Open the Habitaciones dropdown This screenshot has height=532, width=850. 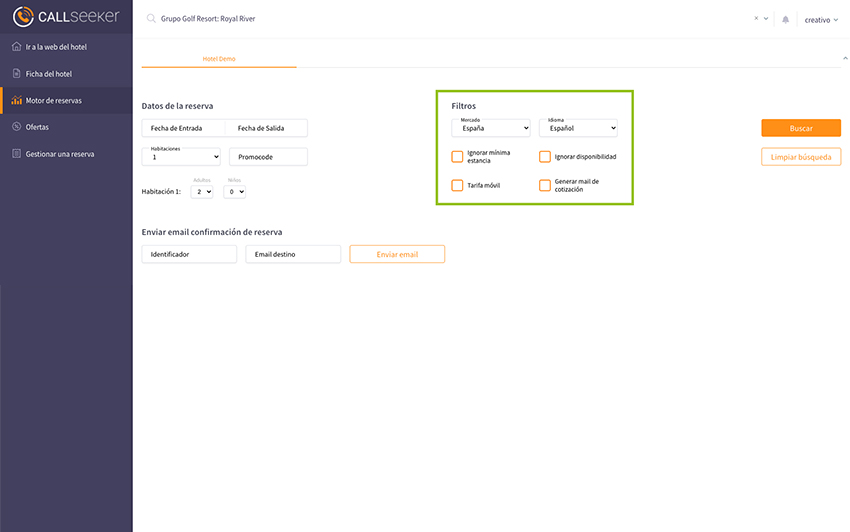(x=181, y=157)
